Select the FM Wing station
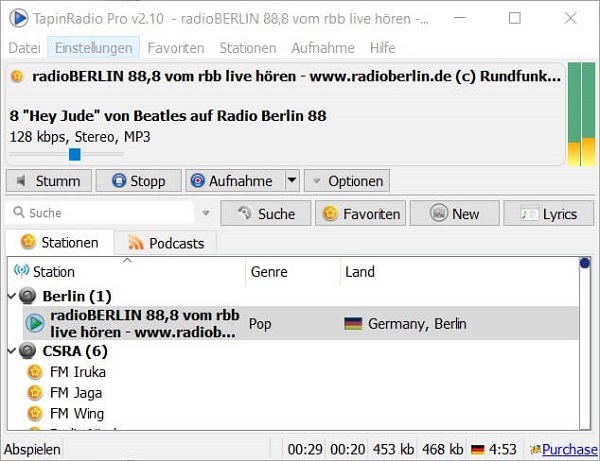 [x=77, y=414]
